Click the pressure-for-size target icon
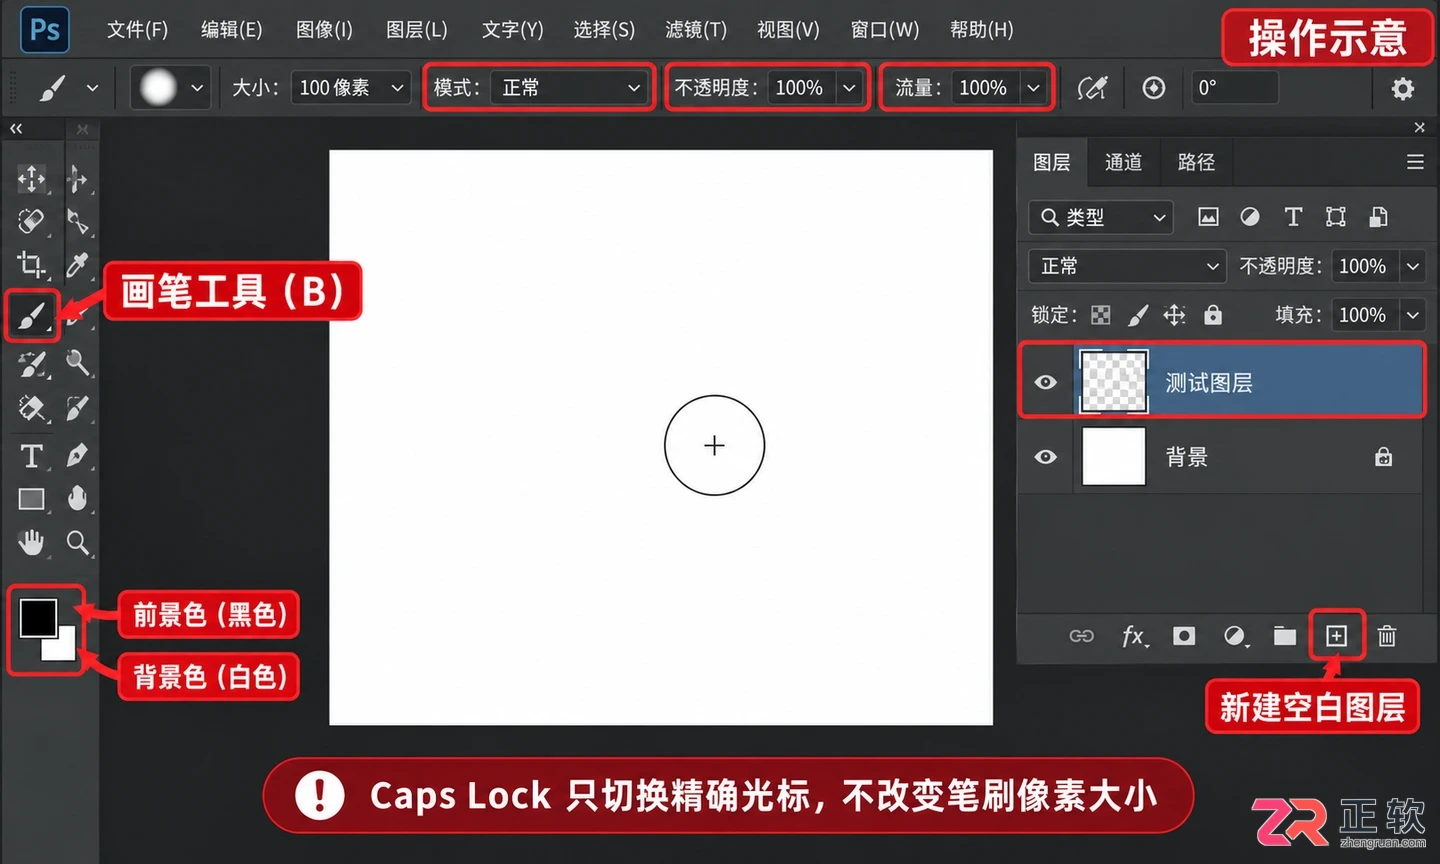The width and height of the screenshot is (1440, 864). [x=1154, y=88]
